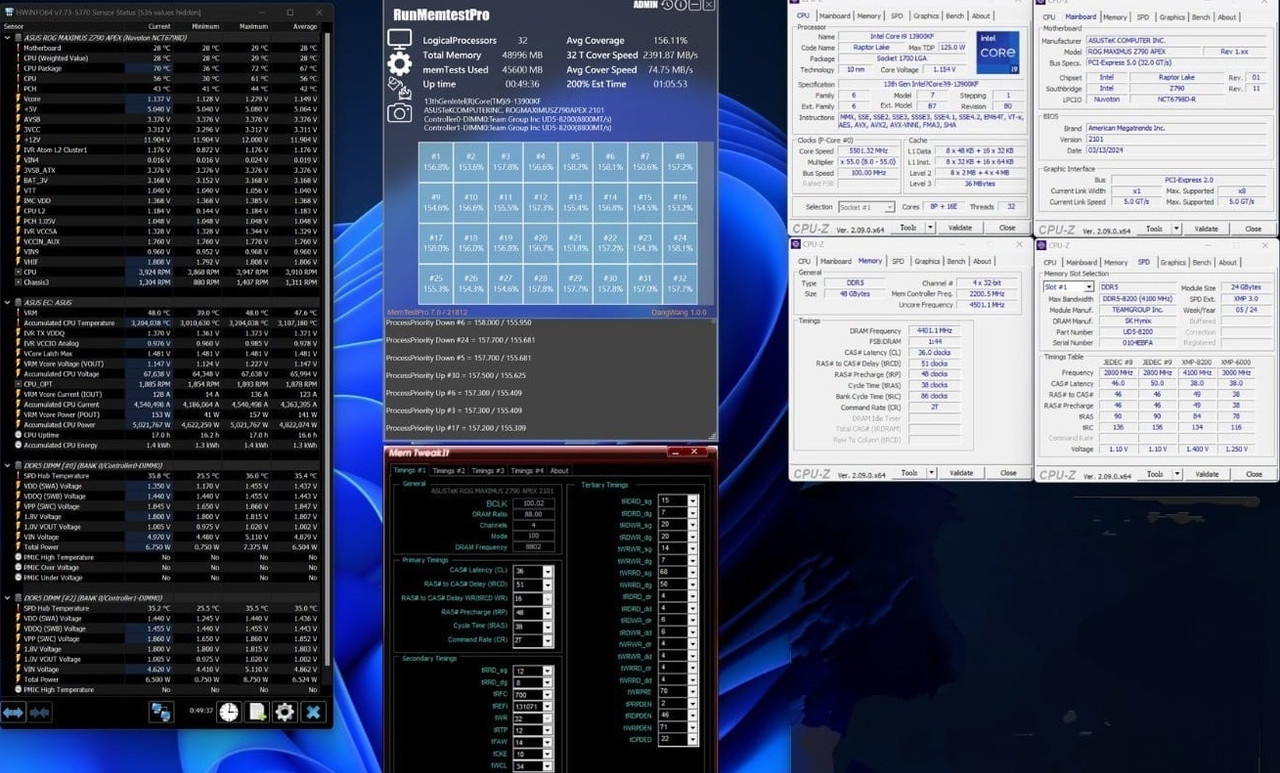Click memtest tile #32 in RunMemtestPro grid

click(679, 284)
